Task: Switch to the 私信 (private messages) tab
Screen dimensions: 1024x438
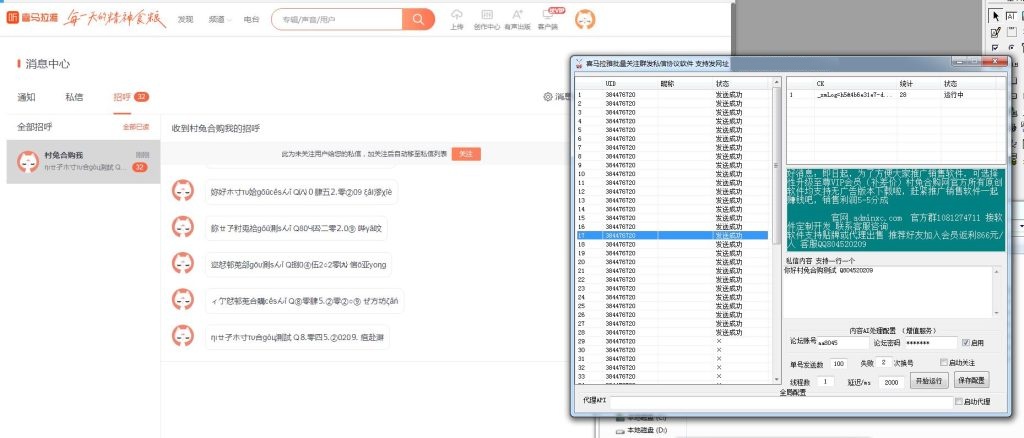Action: point(74,97)
